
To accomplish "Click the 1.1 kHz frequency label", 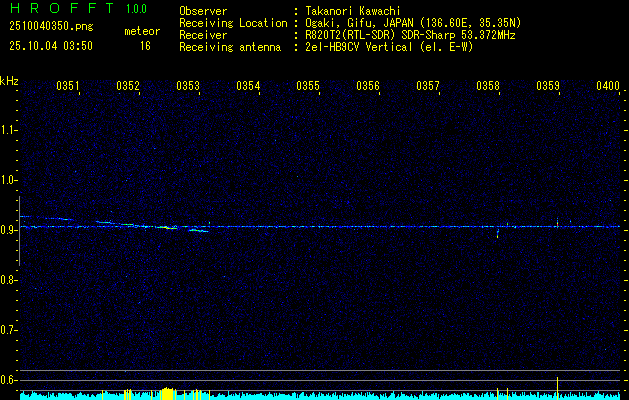I will pyautogui.click(x=8, y=130).
